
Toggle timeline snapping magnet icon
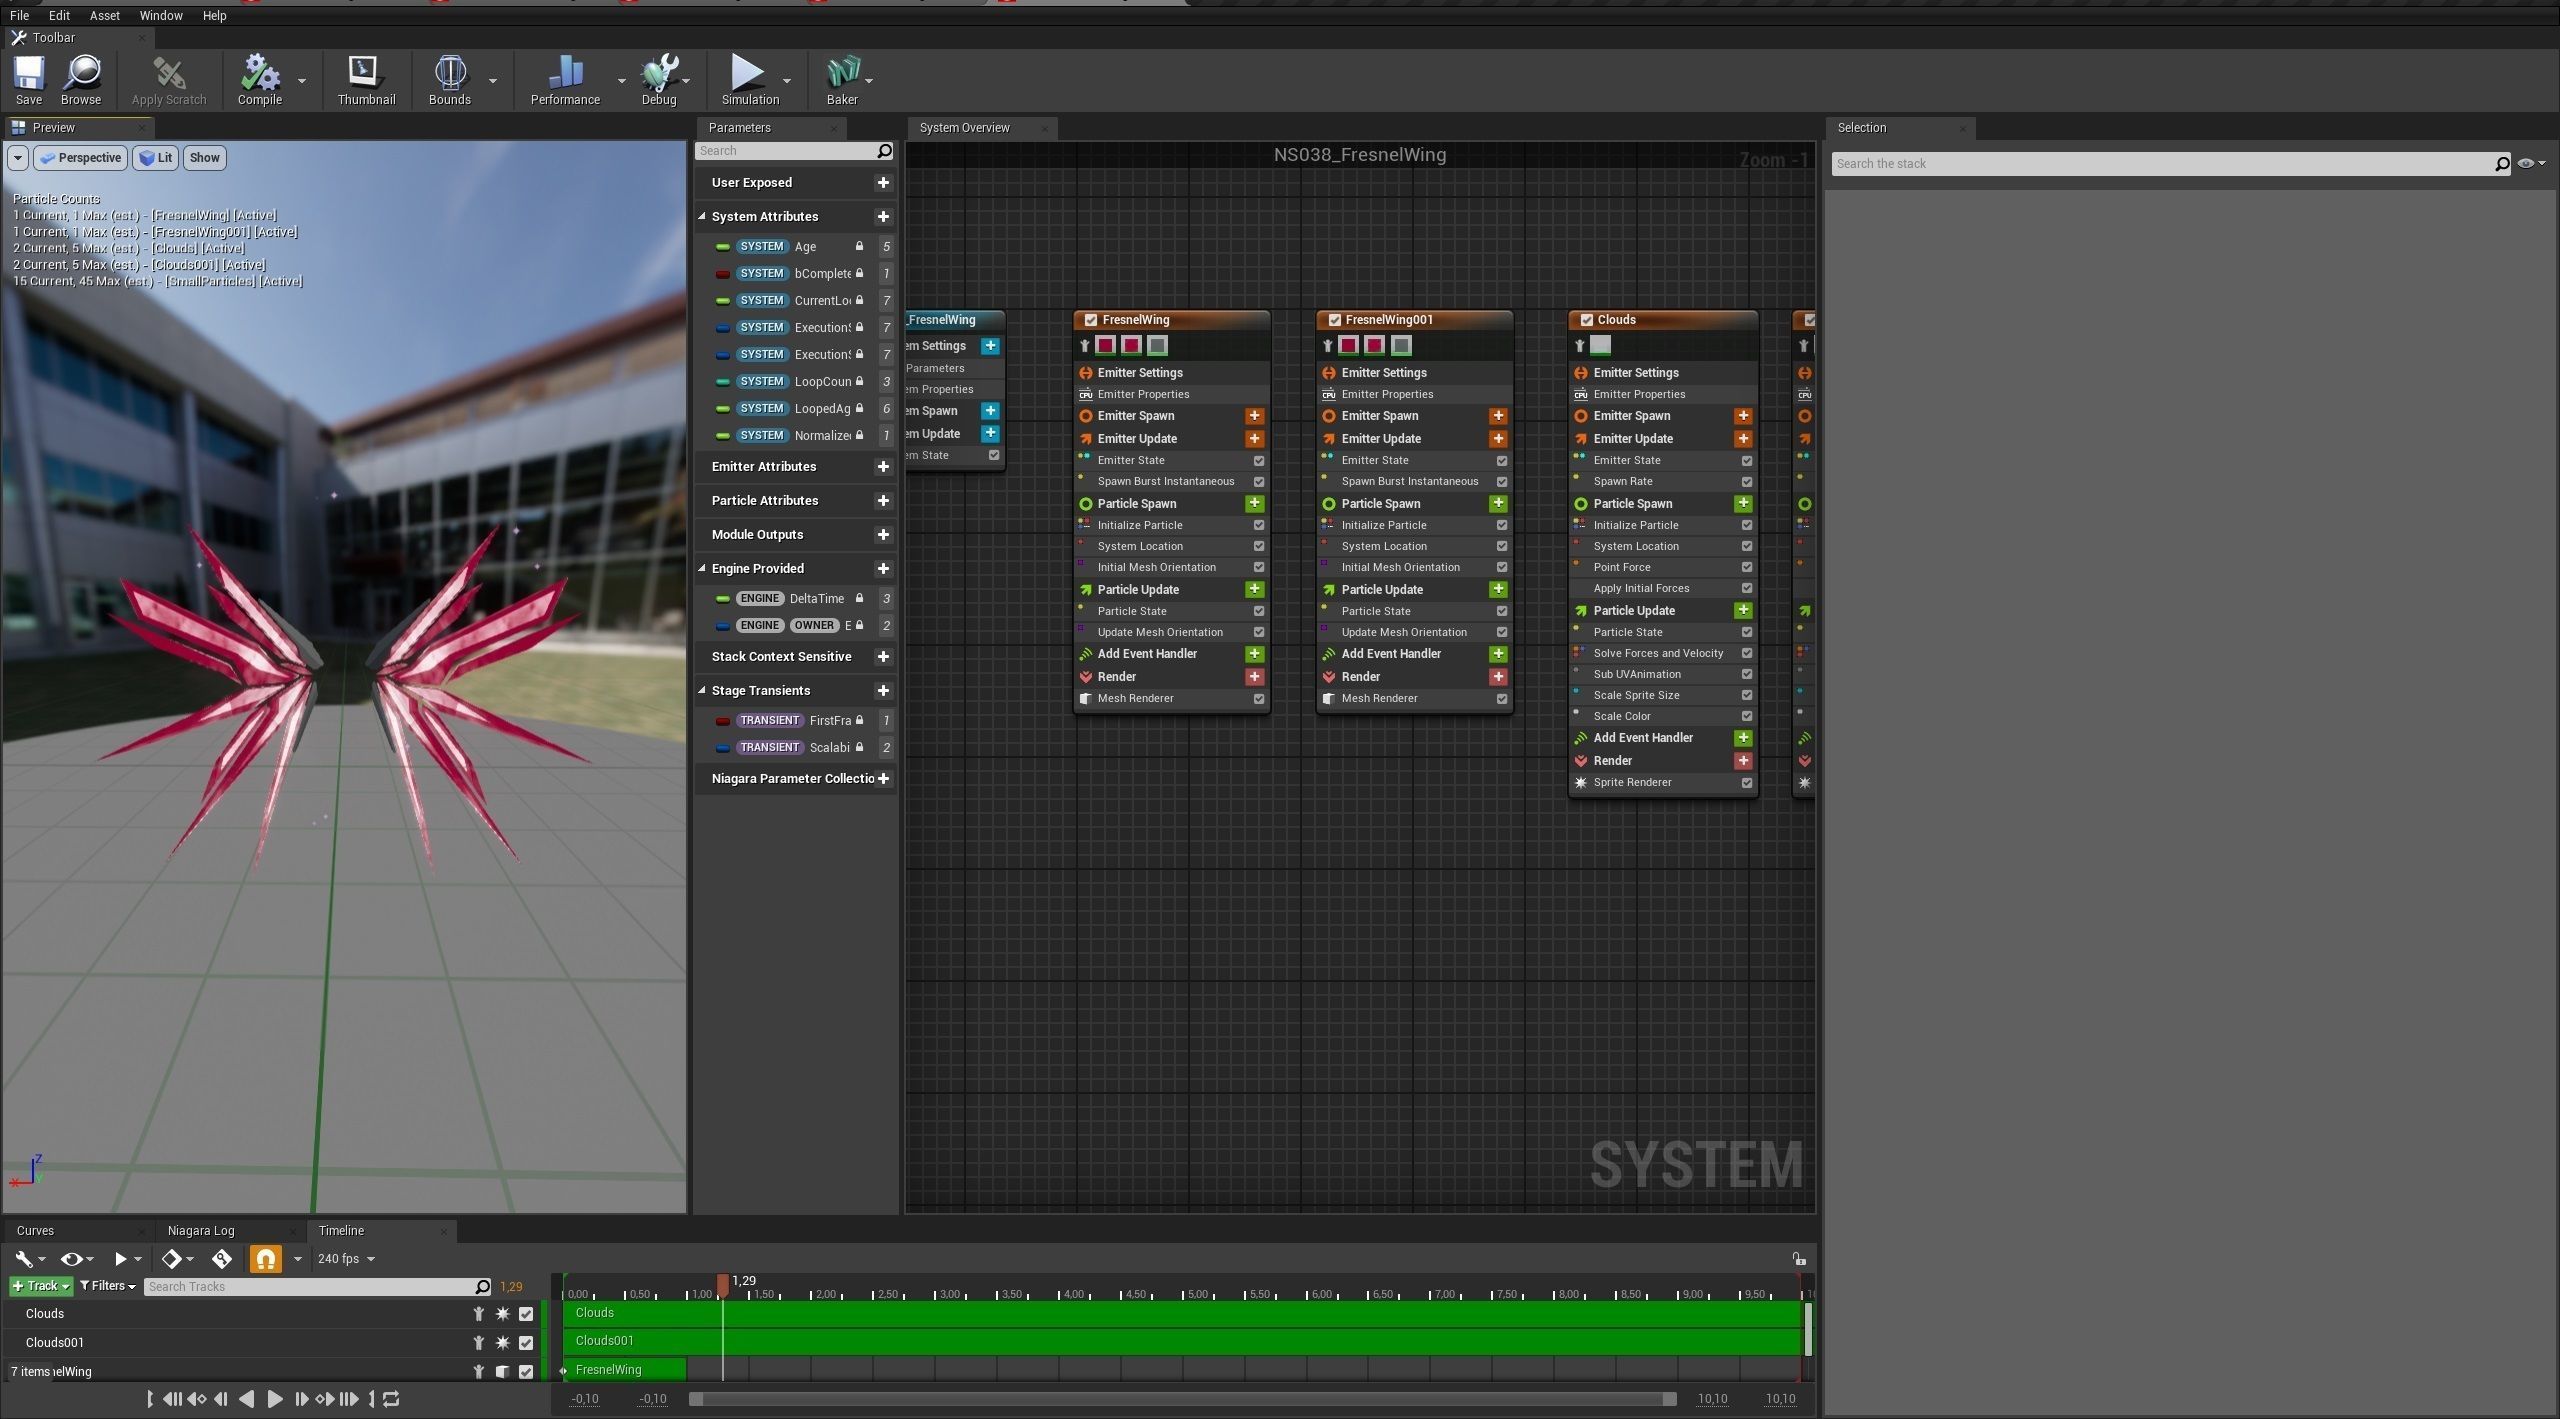(265, 1259)
